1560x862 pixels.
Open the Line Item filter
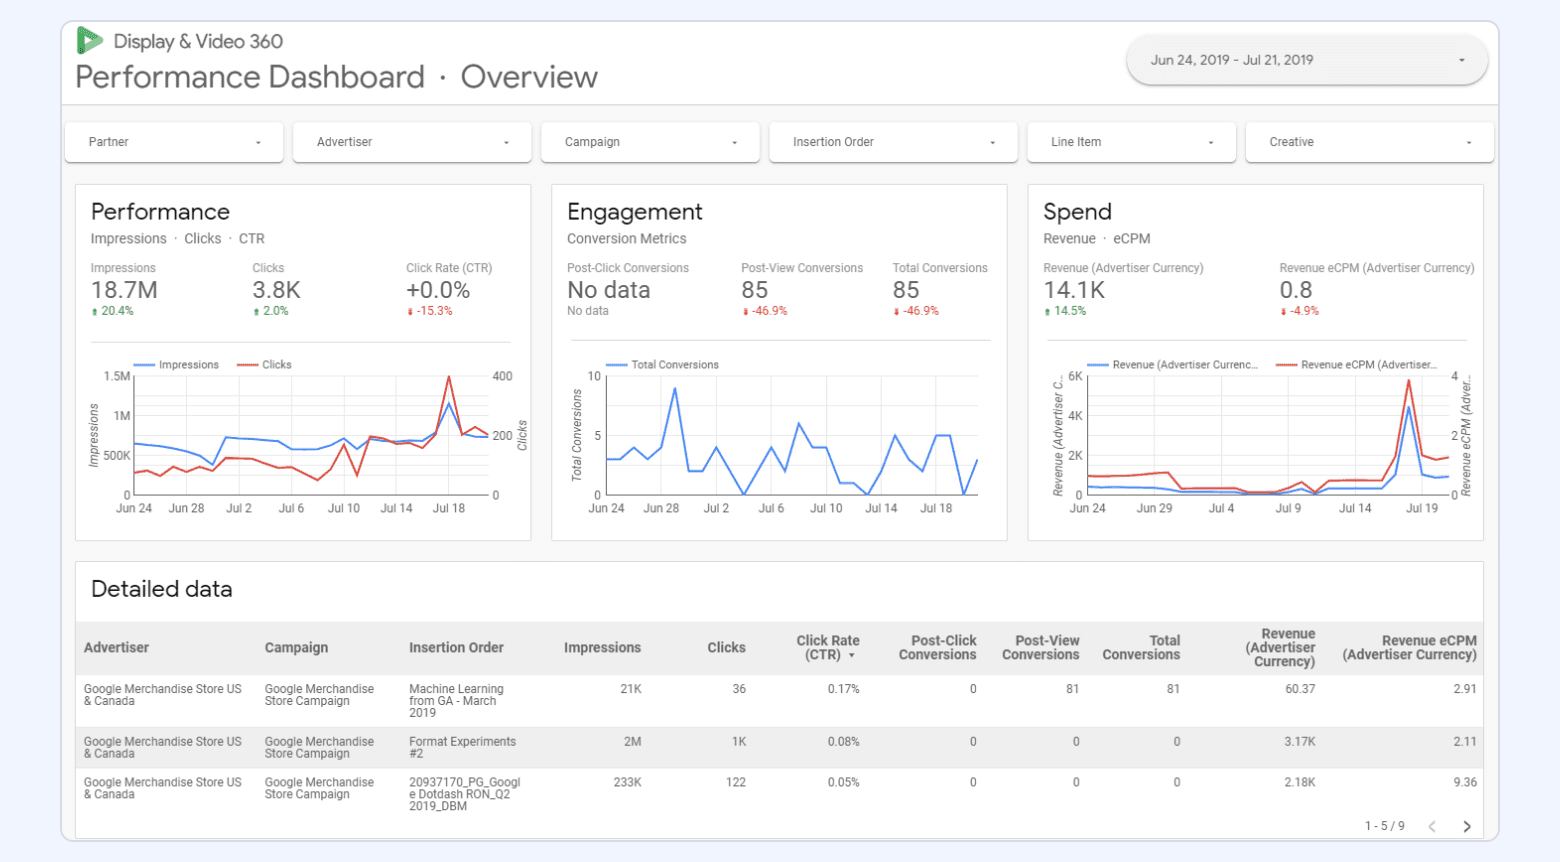[1129, 141]
